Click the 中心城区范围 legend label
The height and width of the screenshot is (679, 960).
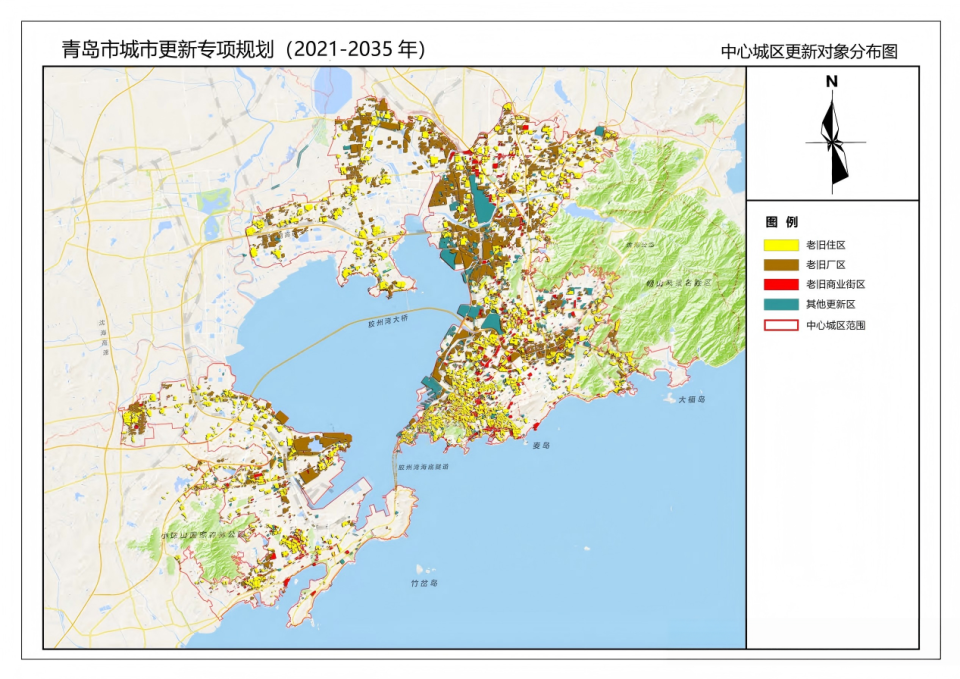tap(835, 325)
